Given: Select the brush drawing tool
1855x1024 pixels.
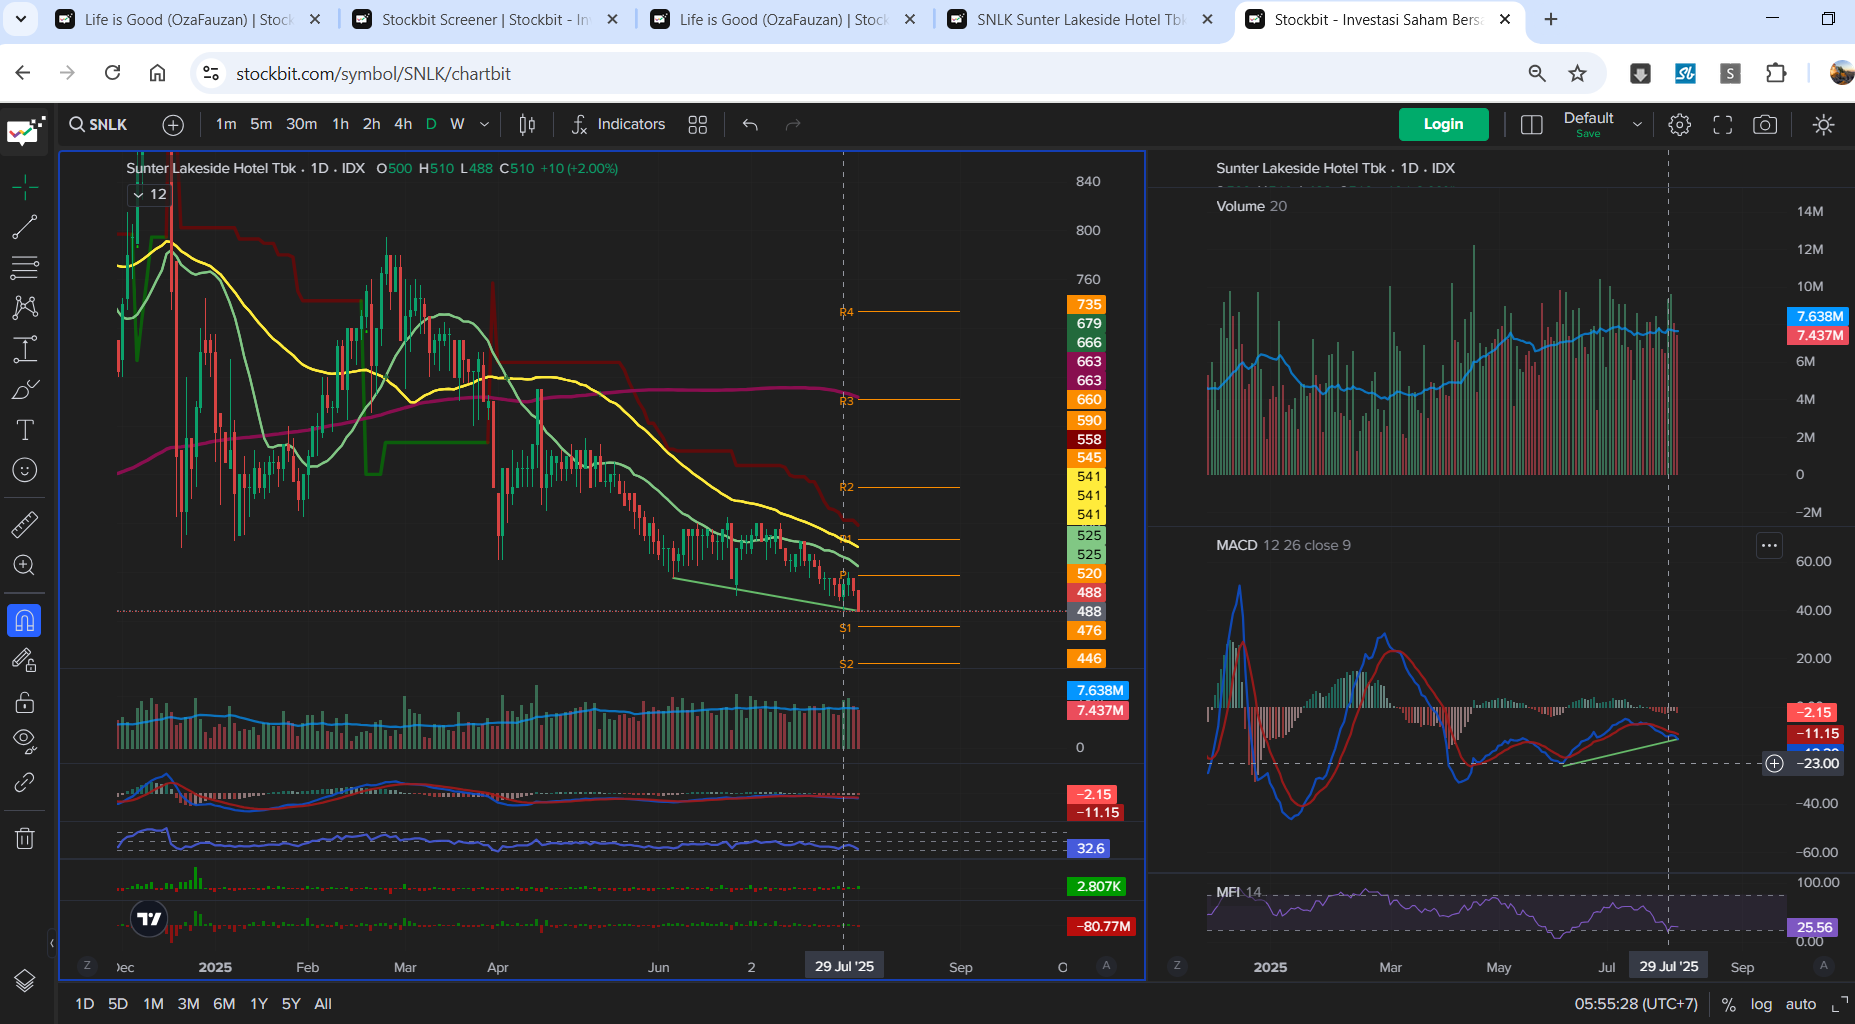Looking at the screenshot, I should coord(25,389).
